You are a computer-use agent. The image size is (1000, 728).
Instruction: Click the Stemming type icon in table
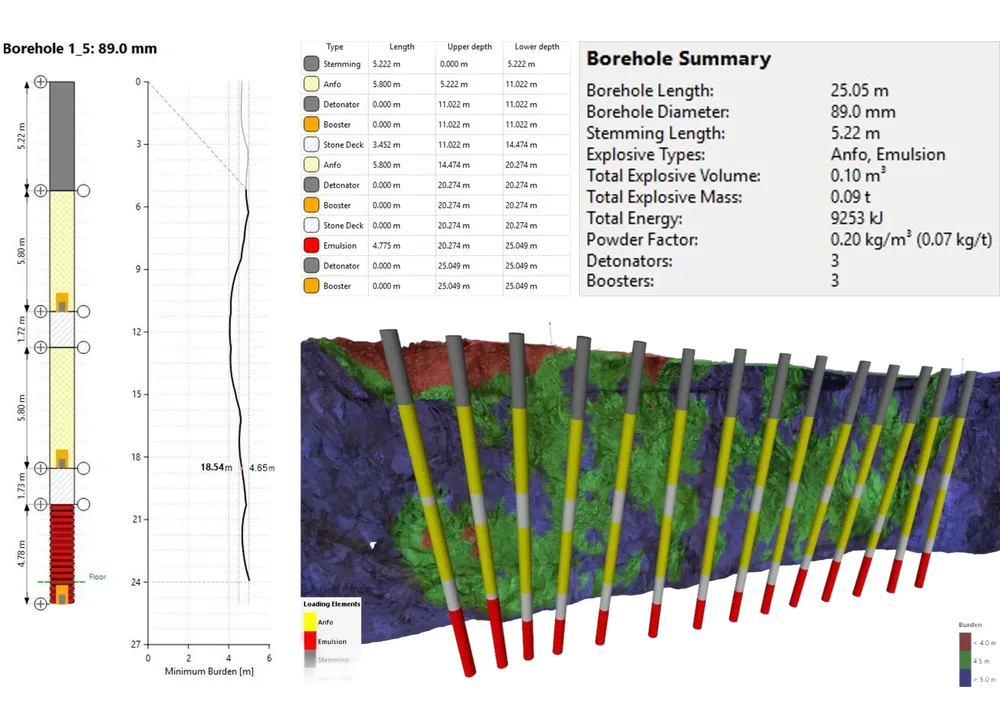pyautogui.click(x=311, y=64)
